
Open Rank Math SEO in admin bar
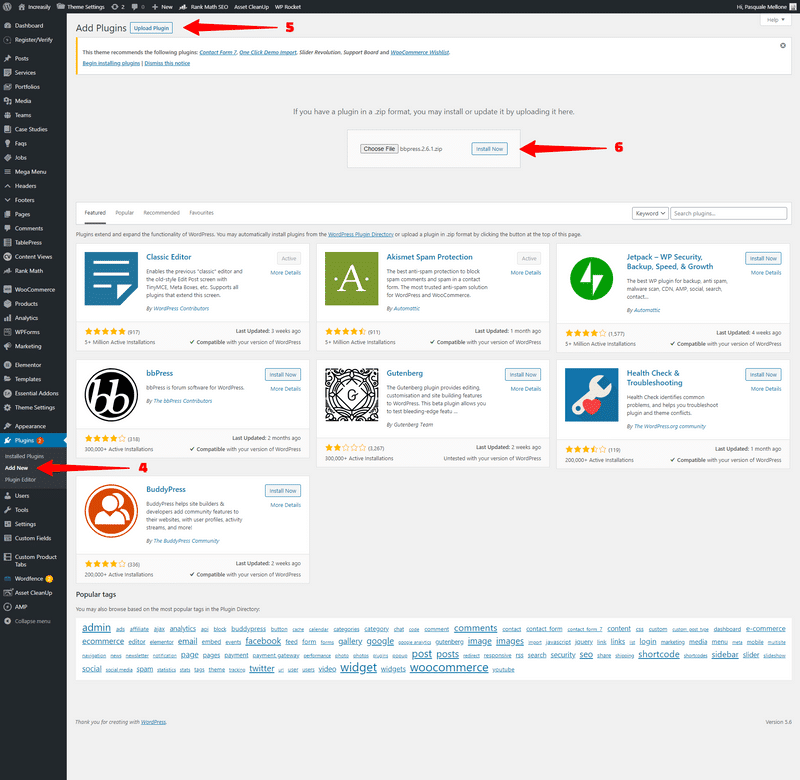click(204, 7)
